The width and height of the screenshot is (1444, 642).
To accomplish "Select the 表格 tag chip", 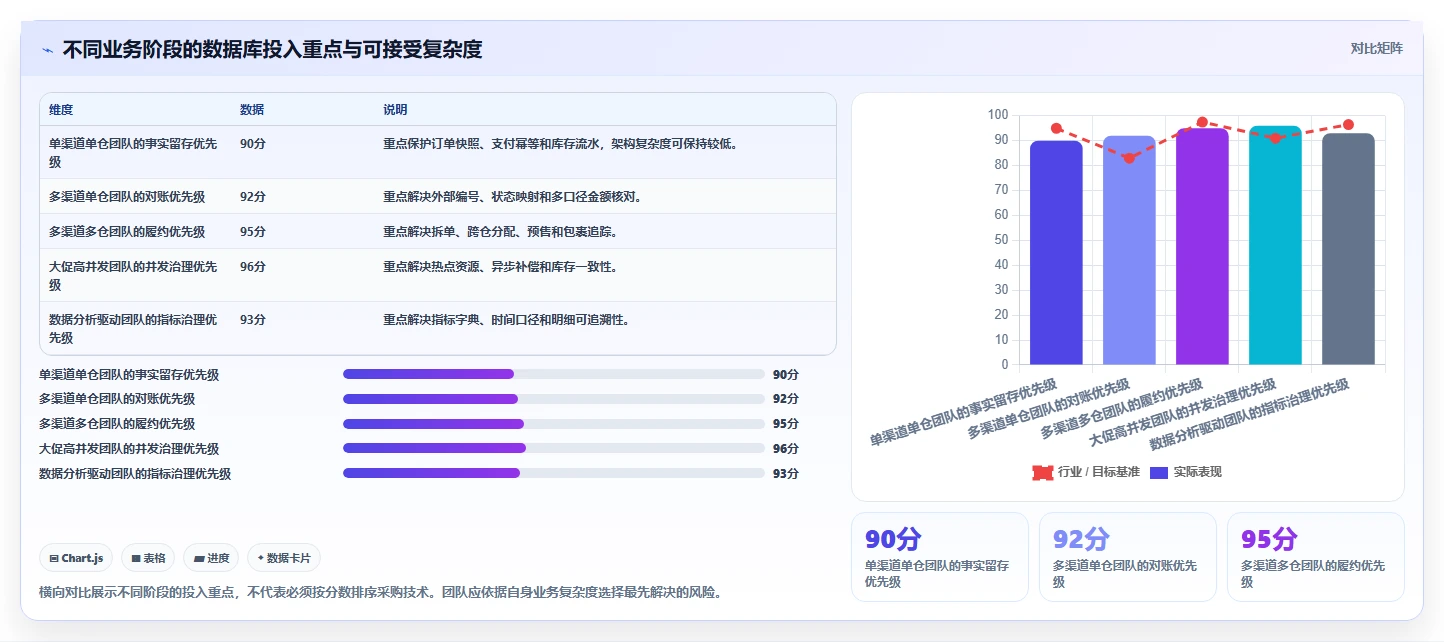I will pos(148,558).
